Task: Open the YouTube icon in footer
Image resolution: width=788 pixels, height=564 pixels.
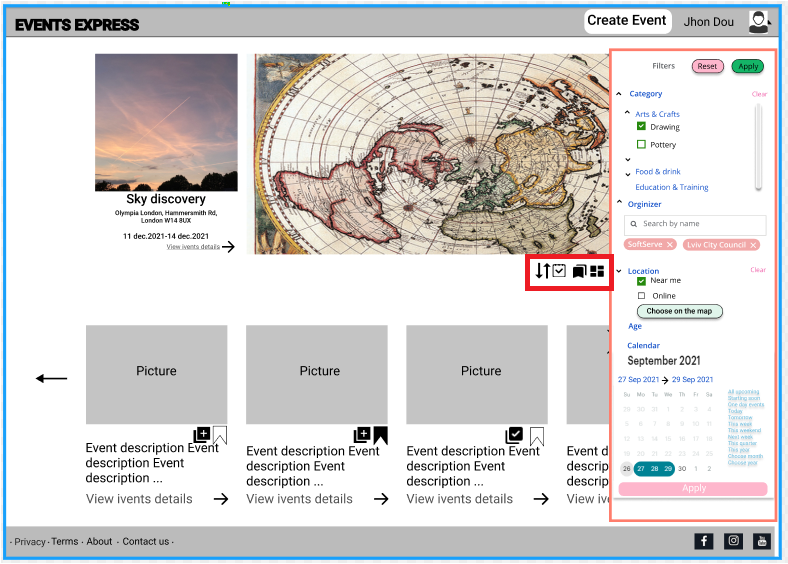Action: pyautogui.click(x=762, y=541)
